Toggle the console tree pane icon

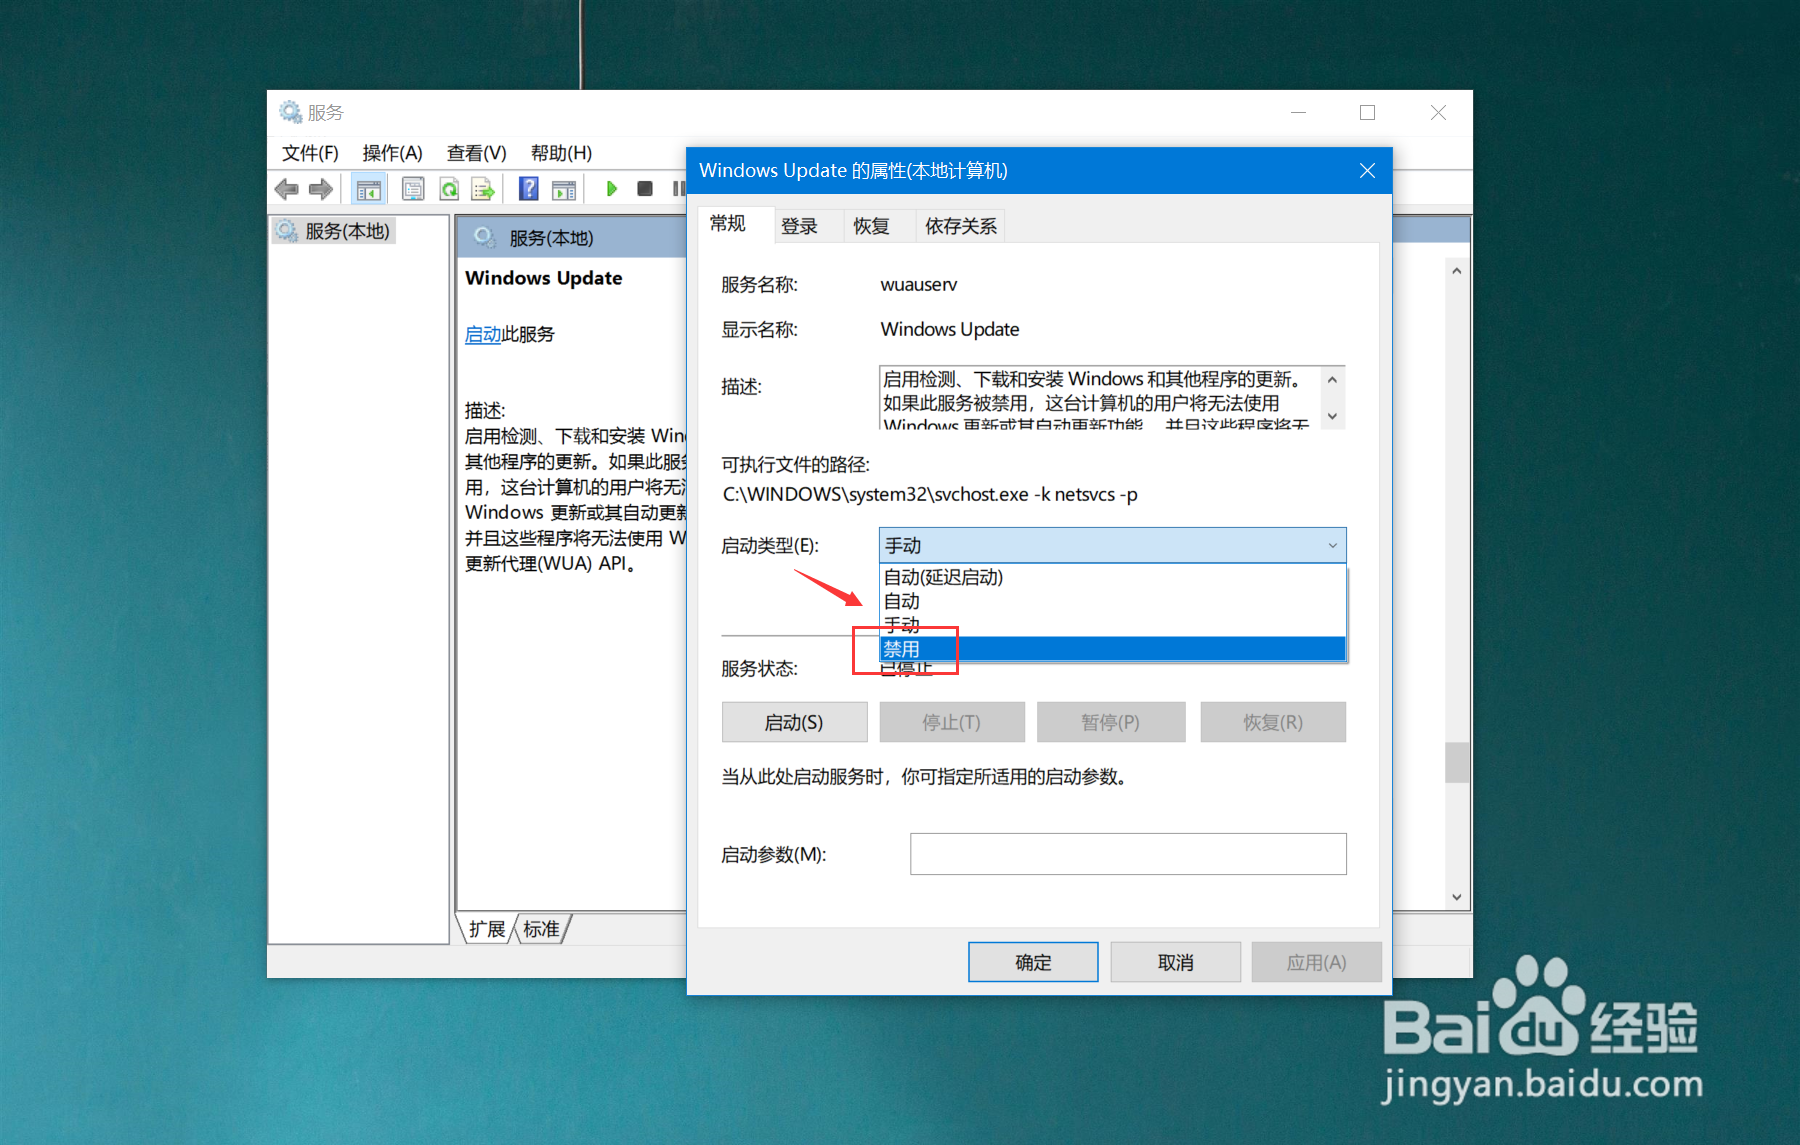368,188
